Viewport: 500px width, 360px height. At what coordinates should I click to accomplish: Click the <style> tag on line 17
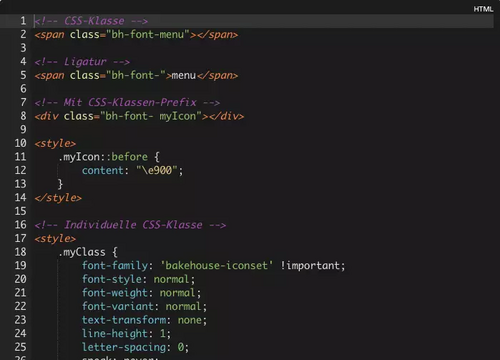tap(55, 239)
